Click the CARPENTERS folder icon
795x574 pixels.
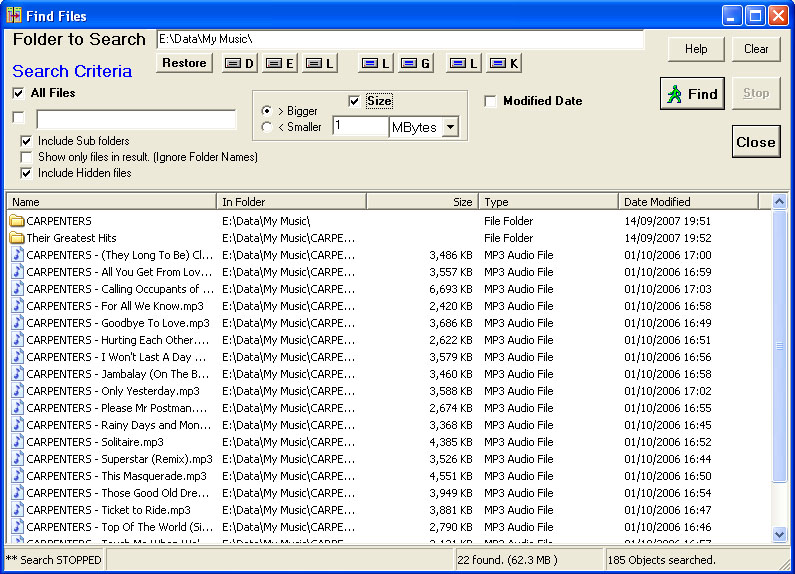[17, 221]
